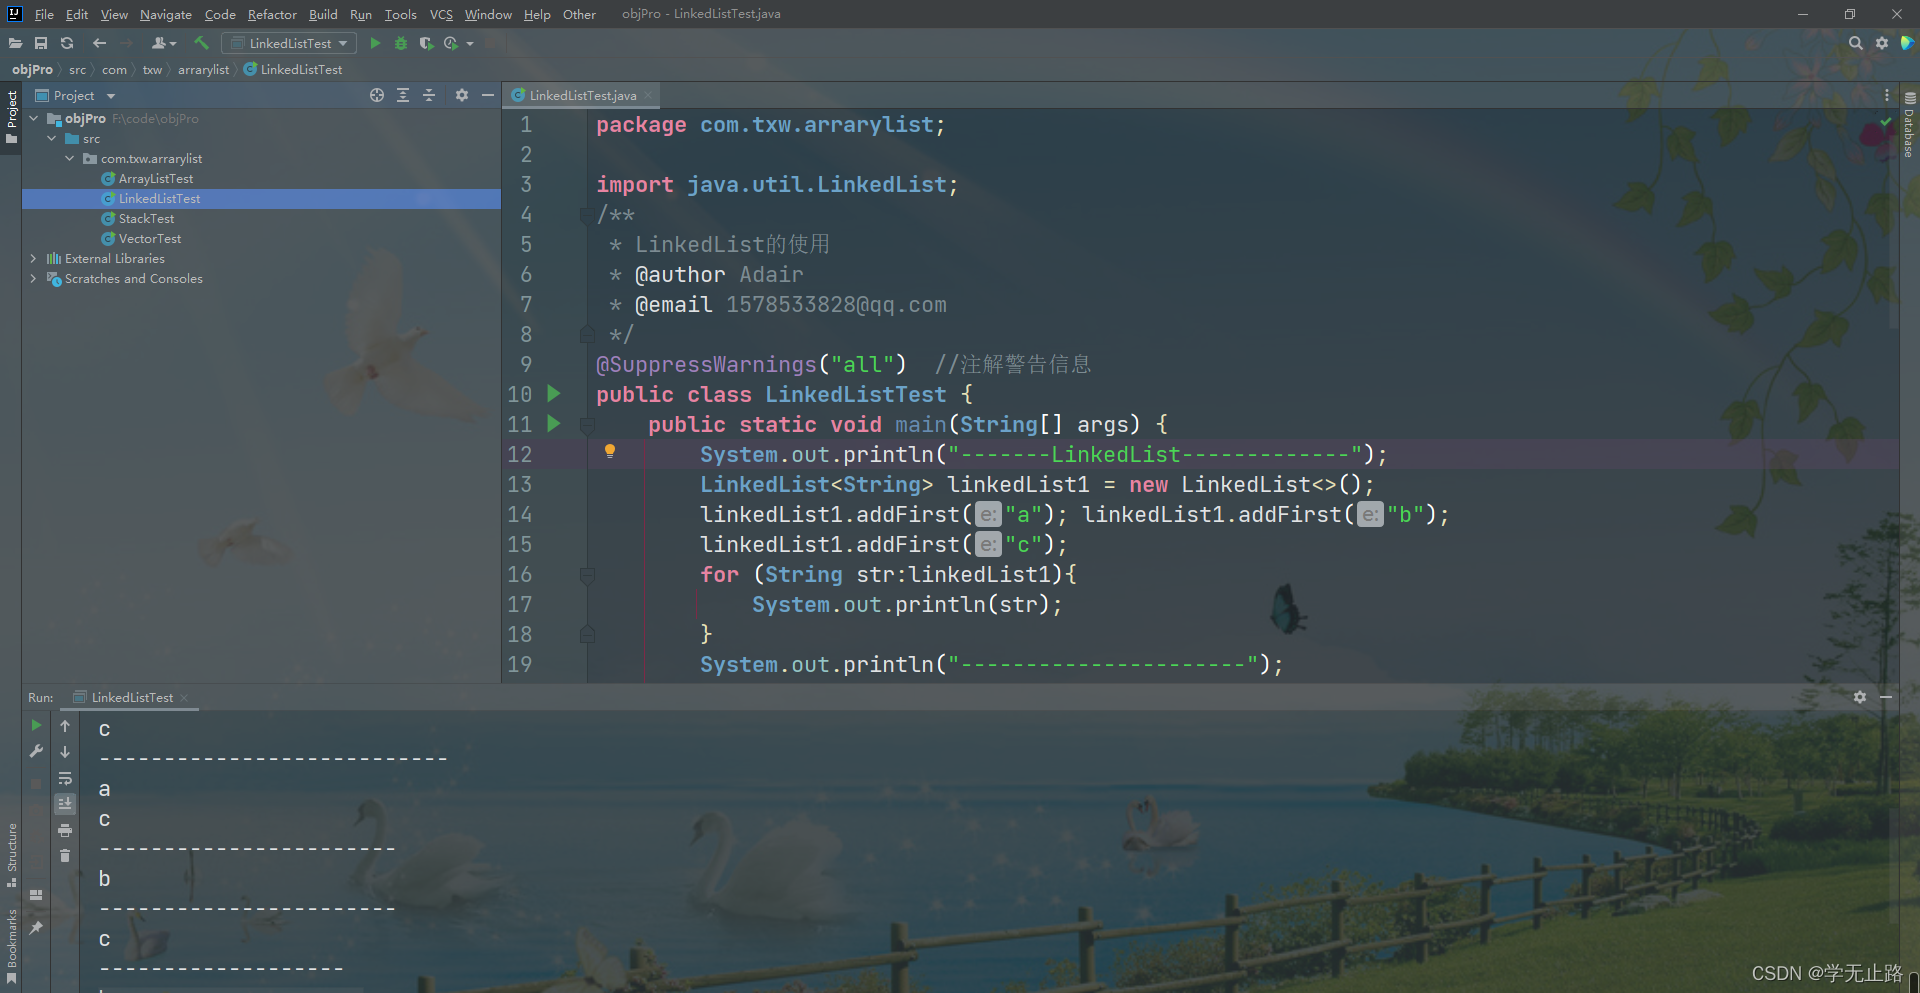Screen dimensions: 1920x993
Task: Navigate back with the left arrow icon
Action: (99, 43)
